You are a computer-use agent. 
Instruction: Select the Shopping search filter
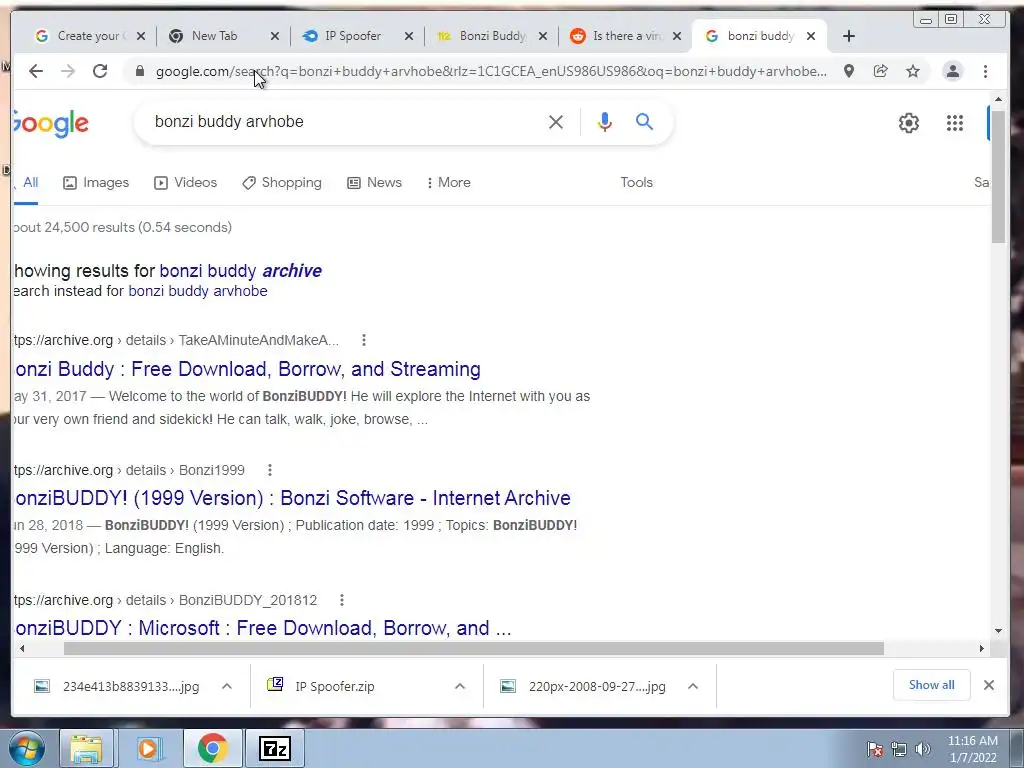(281, 182)
